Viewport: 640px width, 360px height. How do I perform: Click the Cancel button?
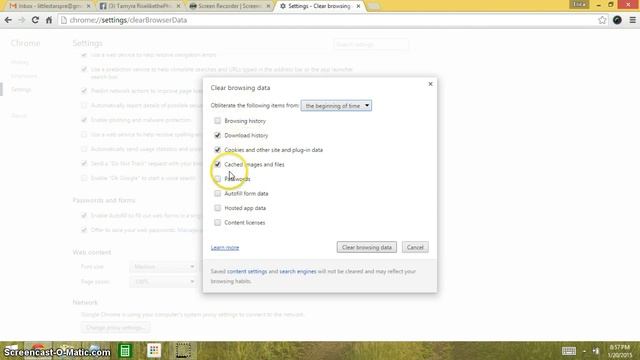coord(415,247)
